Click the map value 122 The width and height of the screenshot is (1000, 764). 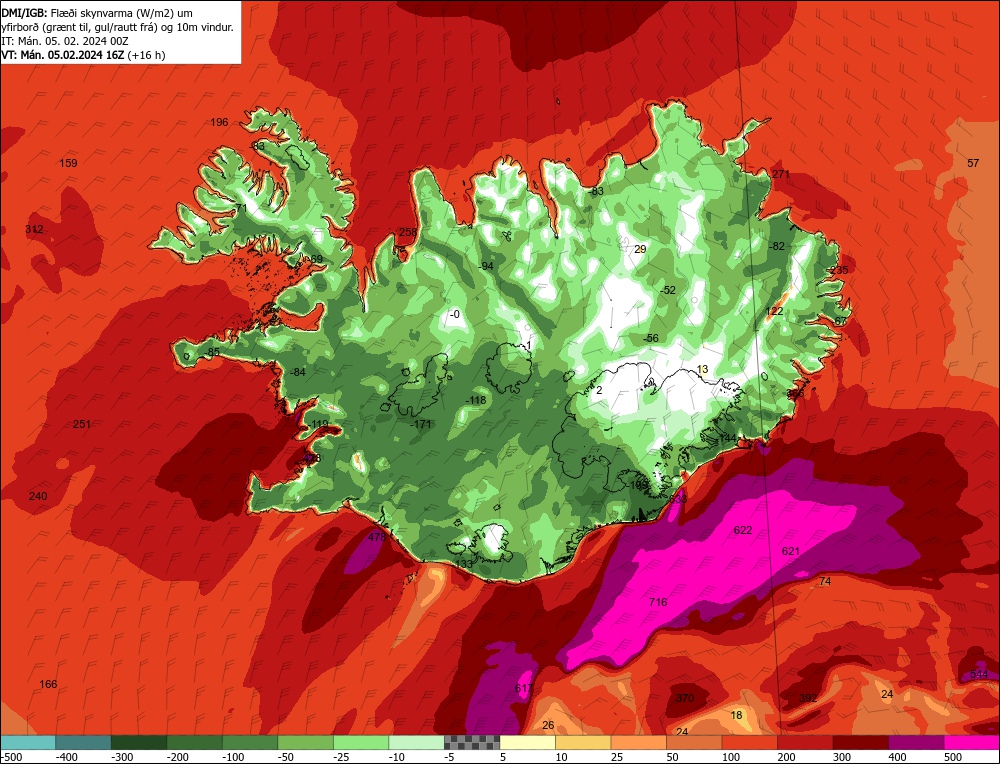click(774, 311)
